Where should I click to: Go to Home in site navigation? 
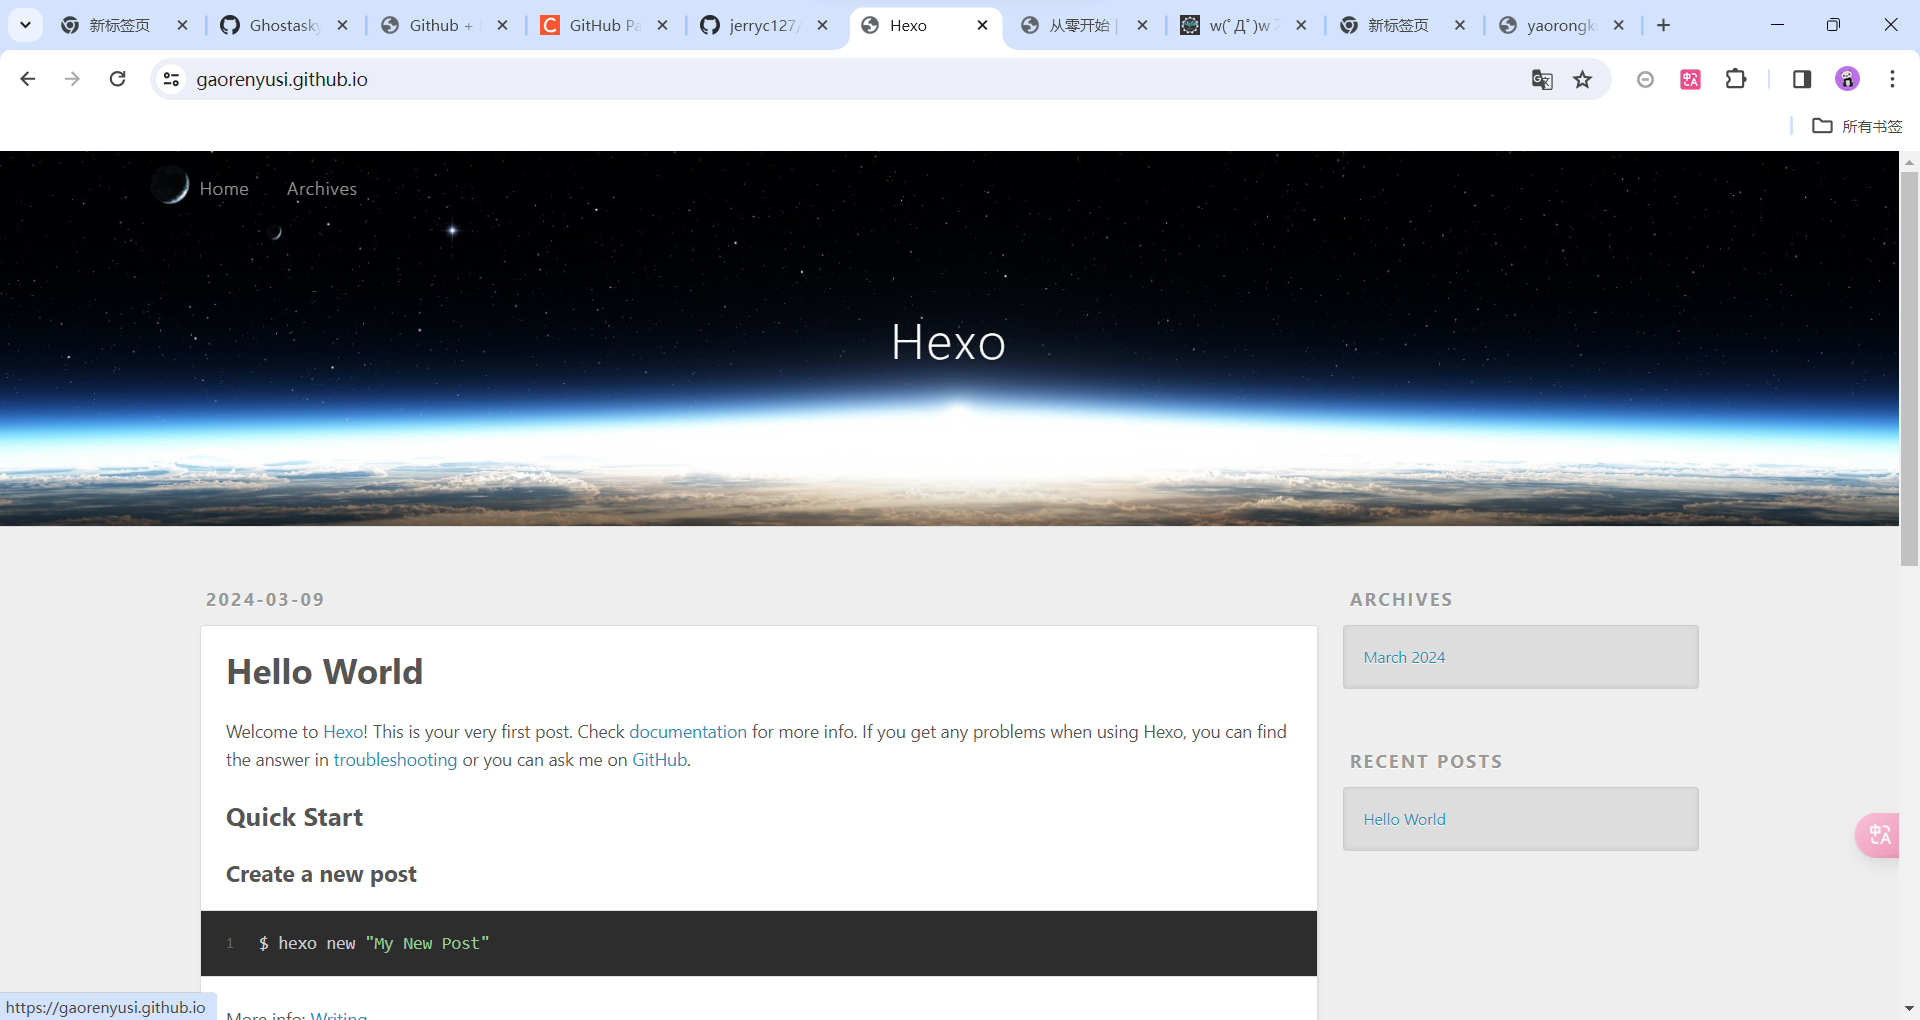point(224,188)
